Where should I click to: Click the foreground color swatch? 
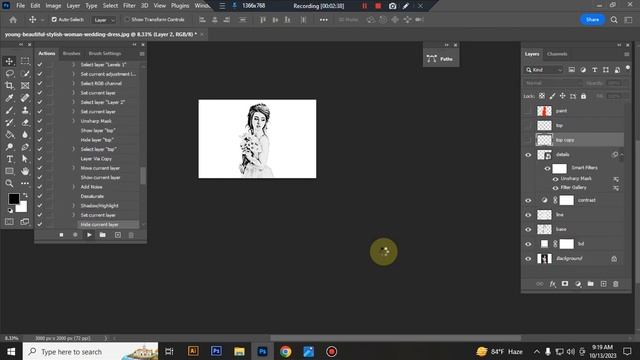click(x=13, y=199)
